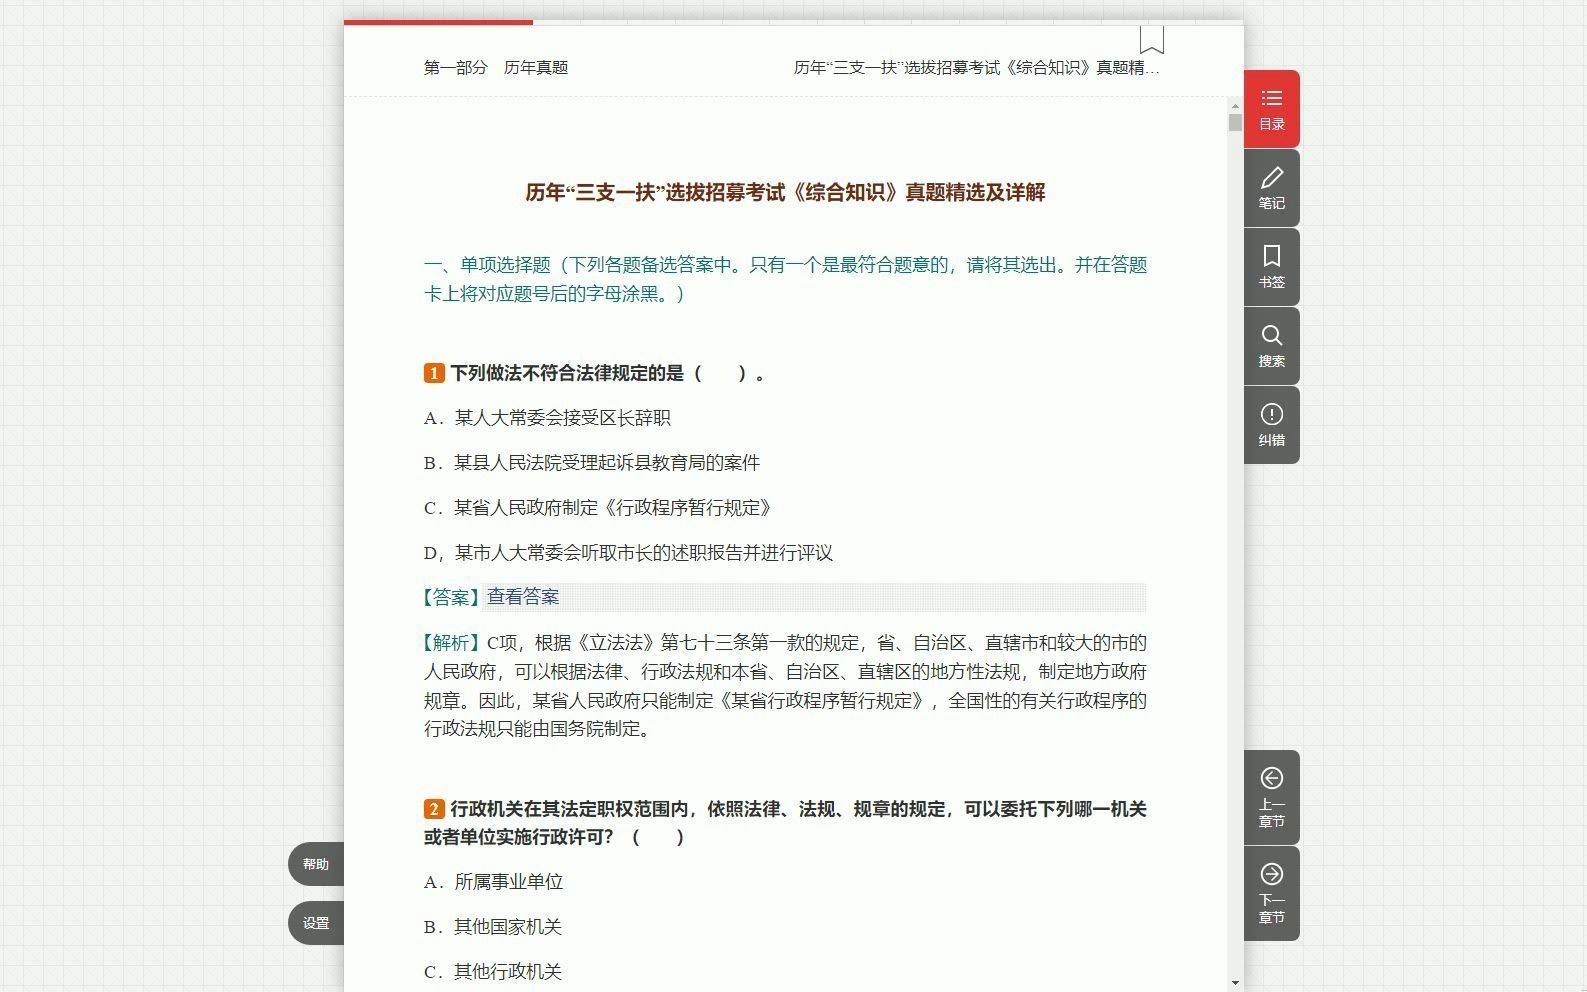Screen dimensions: 1587x992
Task: Go to previous chapter 上一章节
Action: click(1271, 798)
